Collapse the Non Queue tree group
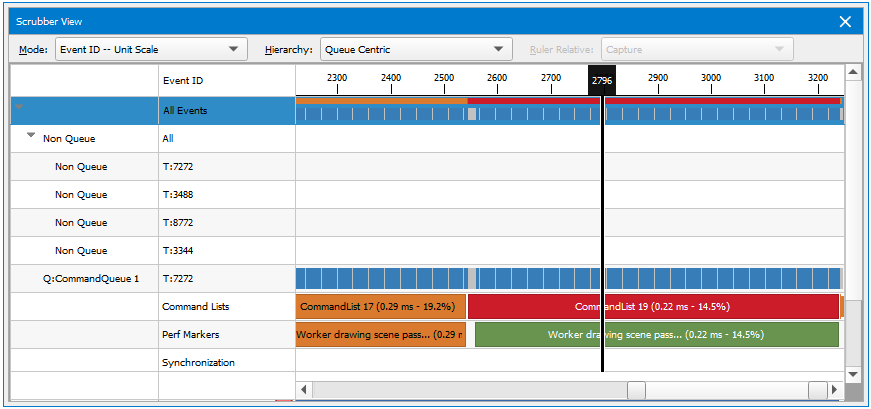The height and width of the screenshot is (409, 871). pyautogui.click(x=31, y=138)
